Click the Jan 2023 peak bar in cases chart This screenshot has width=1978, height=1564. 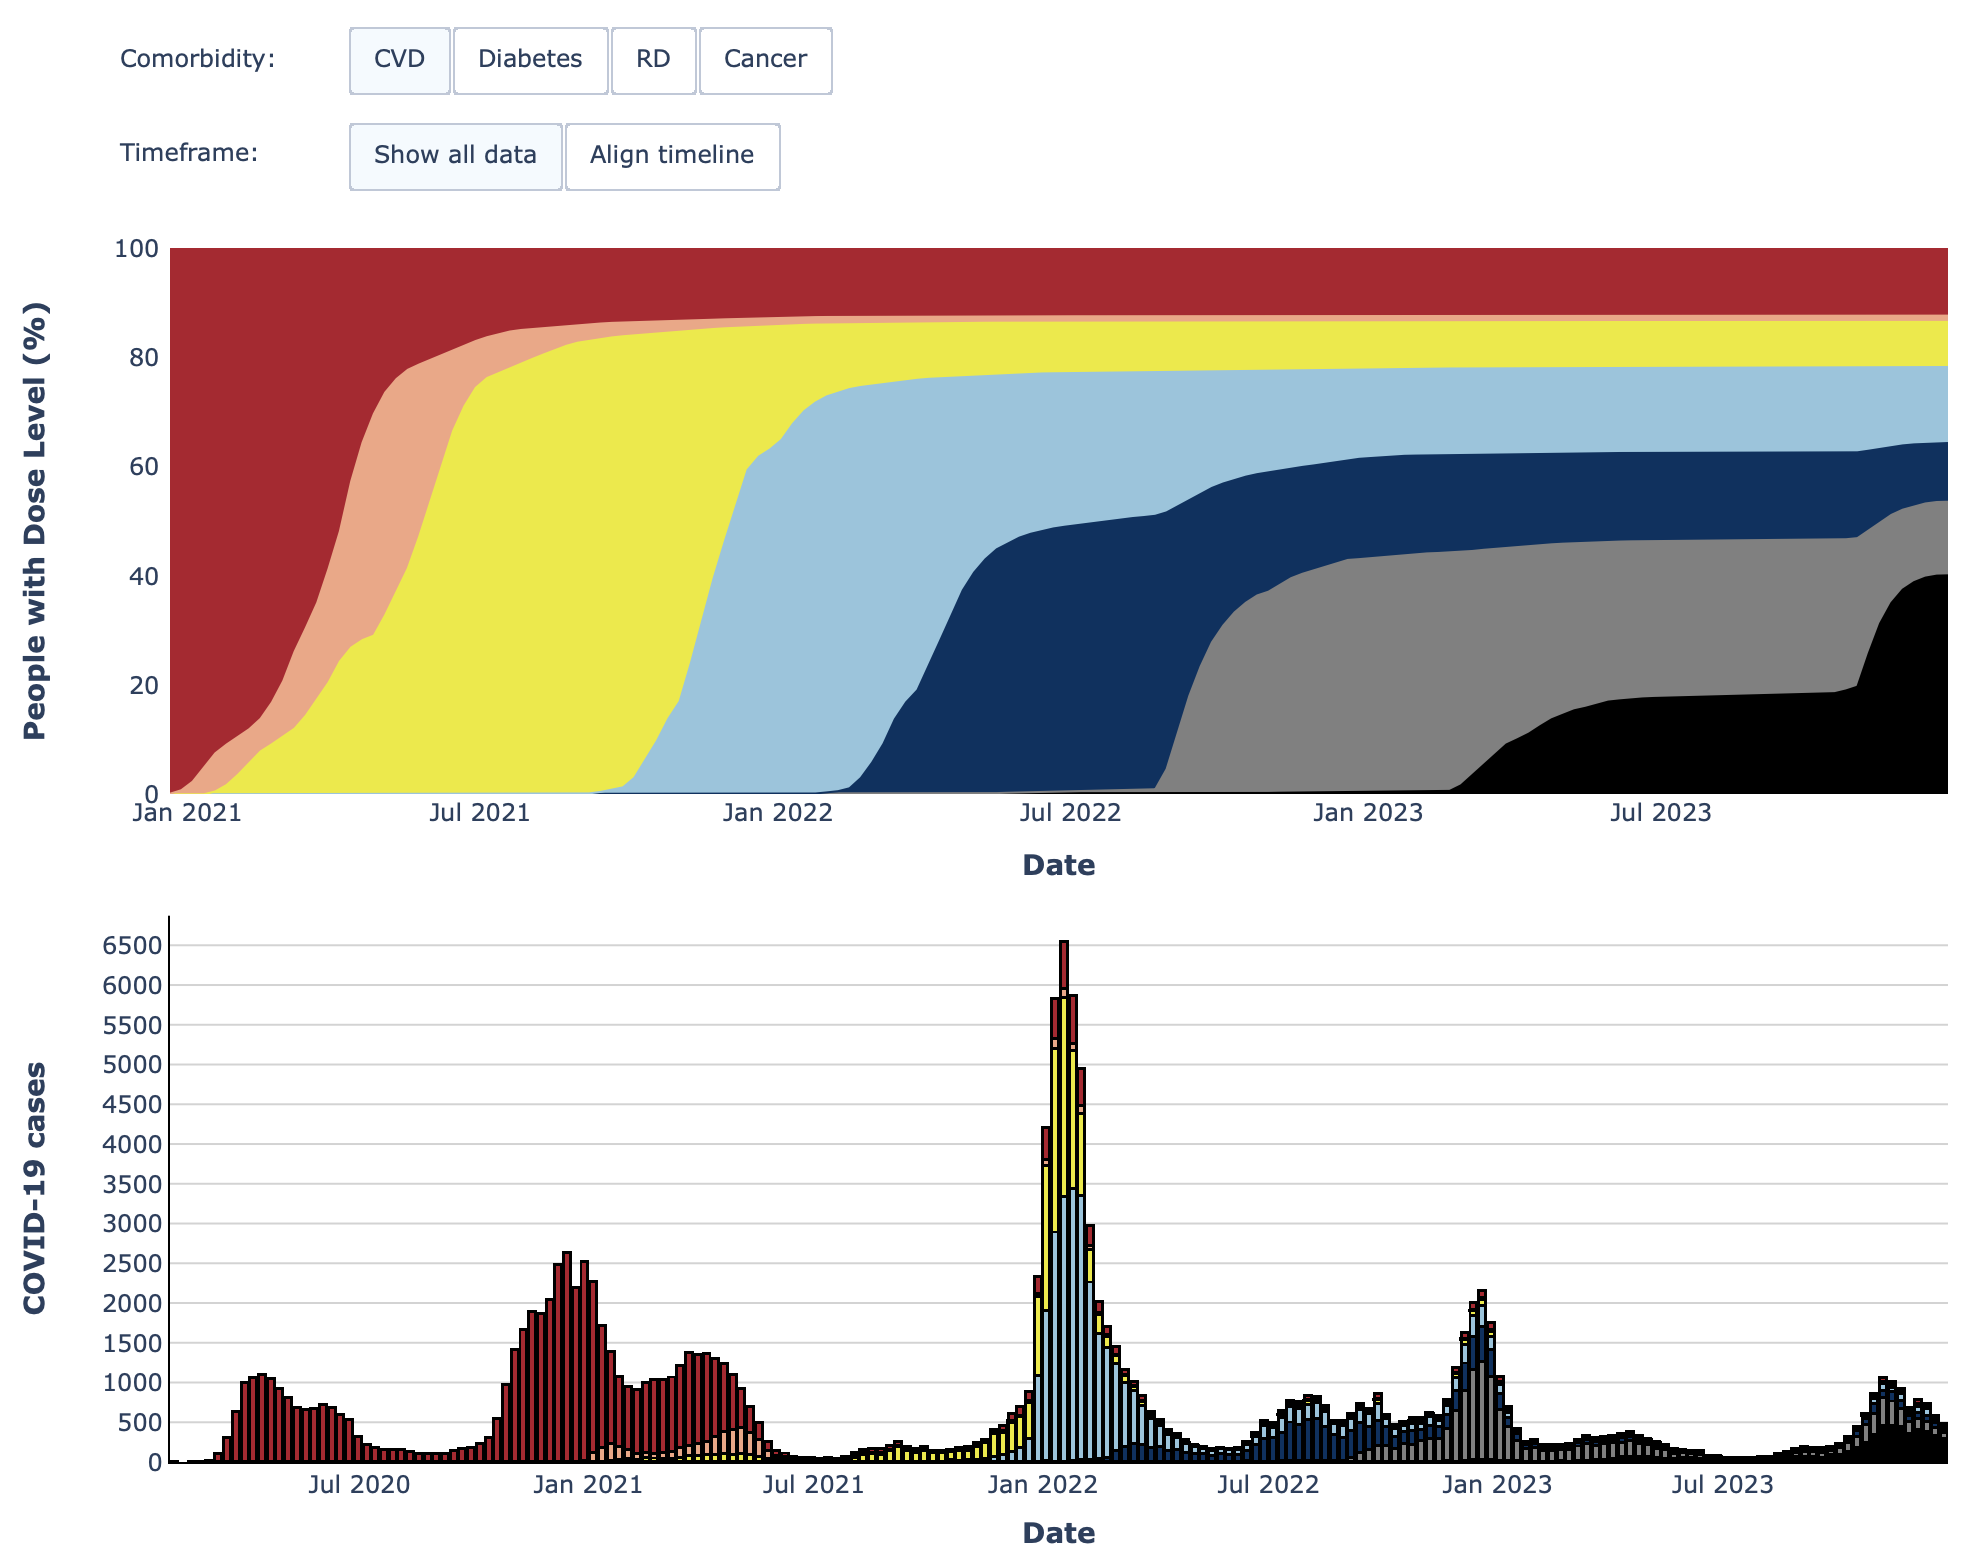pyautogui.click(x=1482, y=1377)
